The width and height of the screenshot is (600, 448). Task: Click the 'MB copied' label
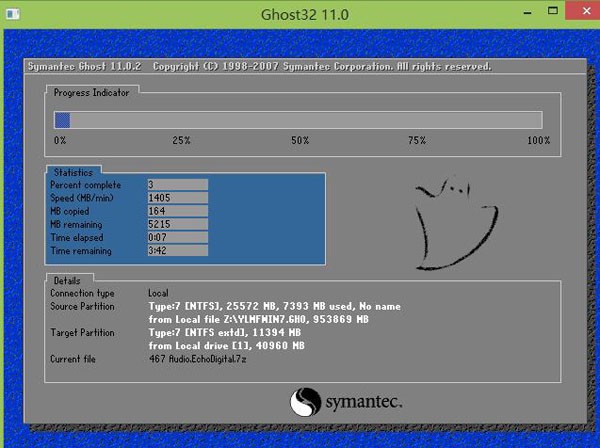pos(70,211)
